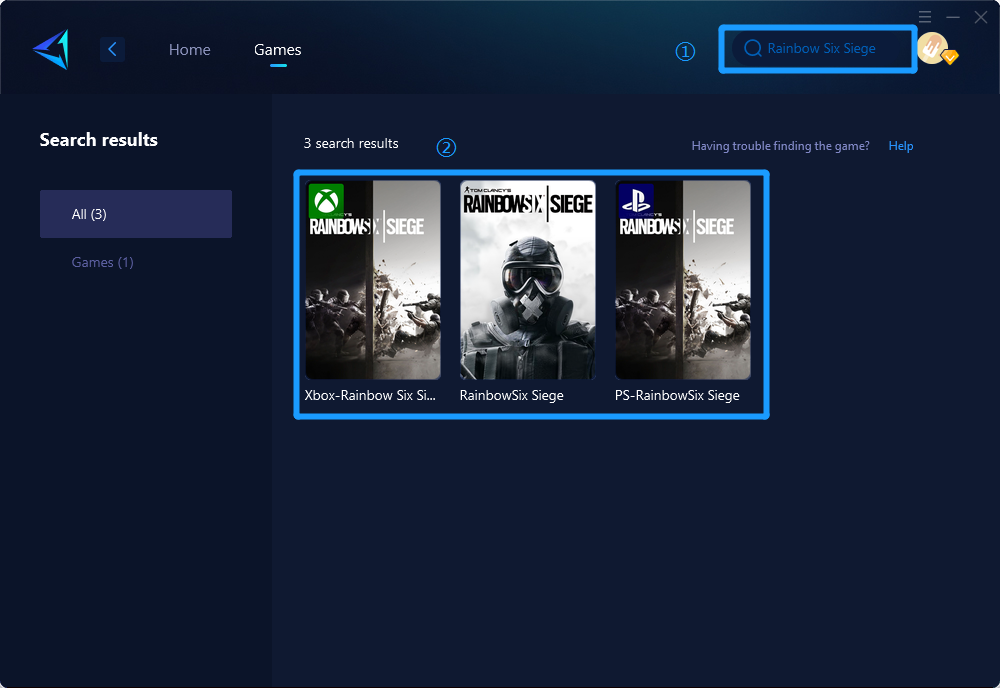Click the Xbox-Rainbow Six Si... title text
This screenshot has height=688, width=1000.
coord(370,395)
